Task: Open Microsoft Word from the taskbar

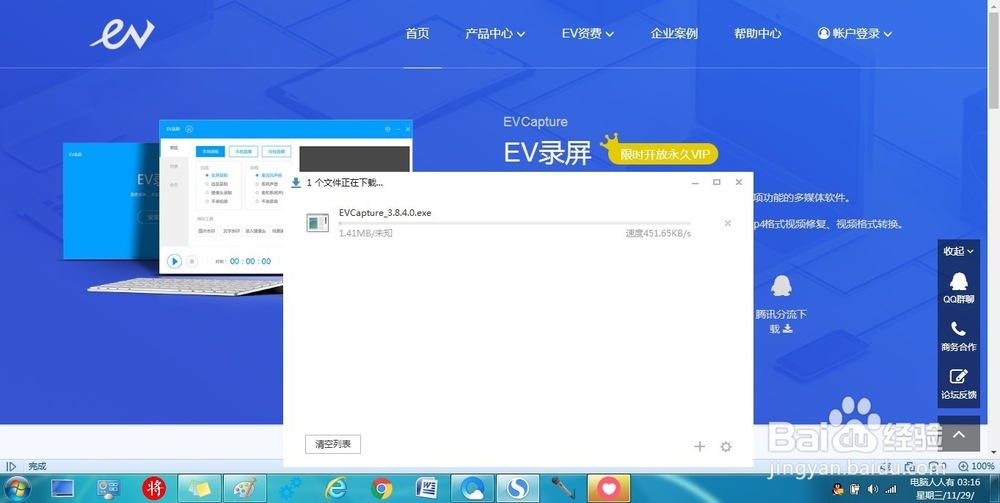Action: pyautogui.click(x=427, y=489)
